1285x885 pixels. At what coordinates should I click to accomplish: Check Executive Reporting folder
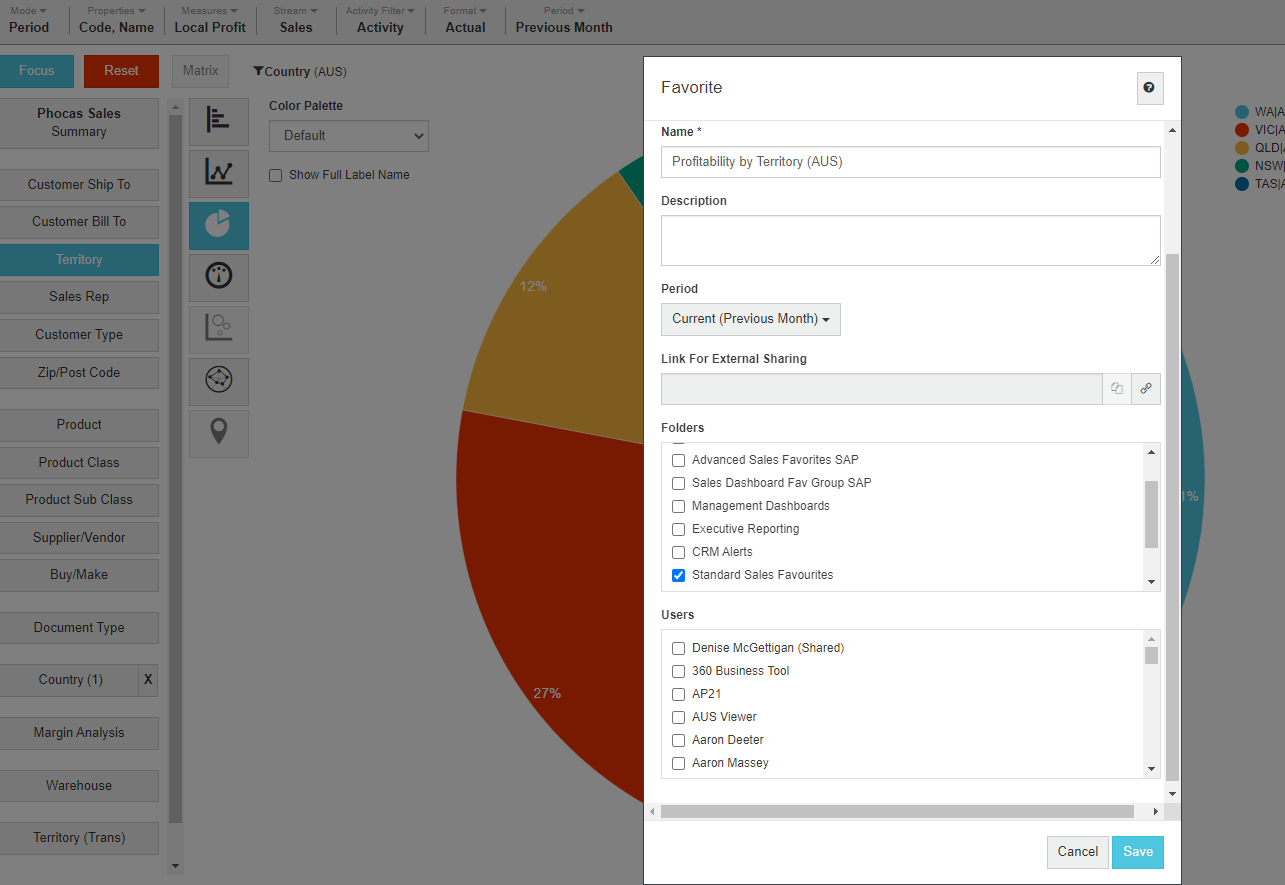click(x=678, y=529)
